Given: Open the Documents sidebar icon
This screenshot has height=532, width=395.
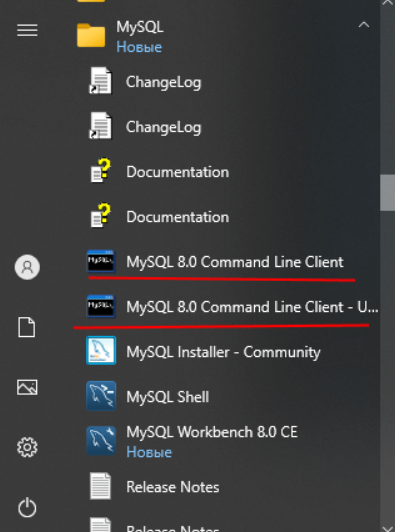Looking at the screenshot, I should pyautogui.click(x=27, y=327).
